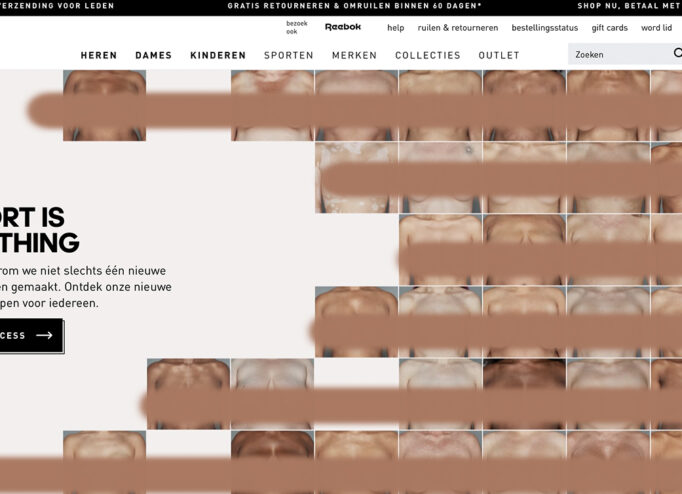Select SPORTEN in the navigation
The width and height of the screenshot is (682, 494).
(289, 56)
